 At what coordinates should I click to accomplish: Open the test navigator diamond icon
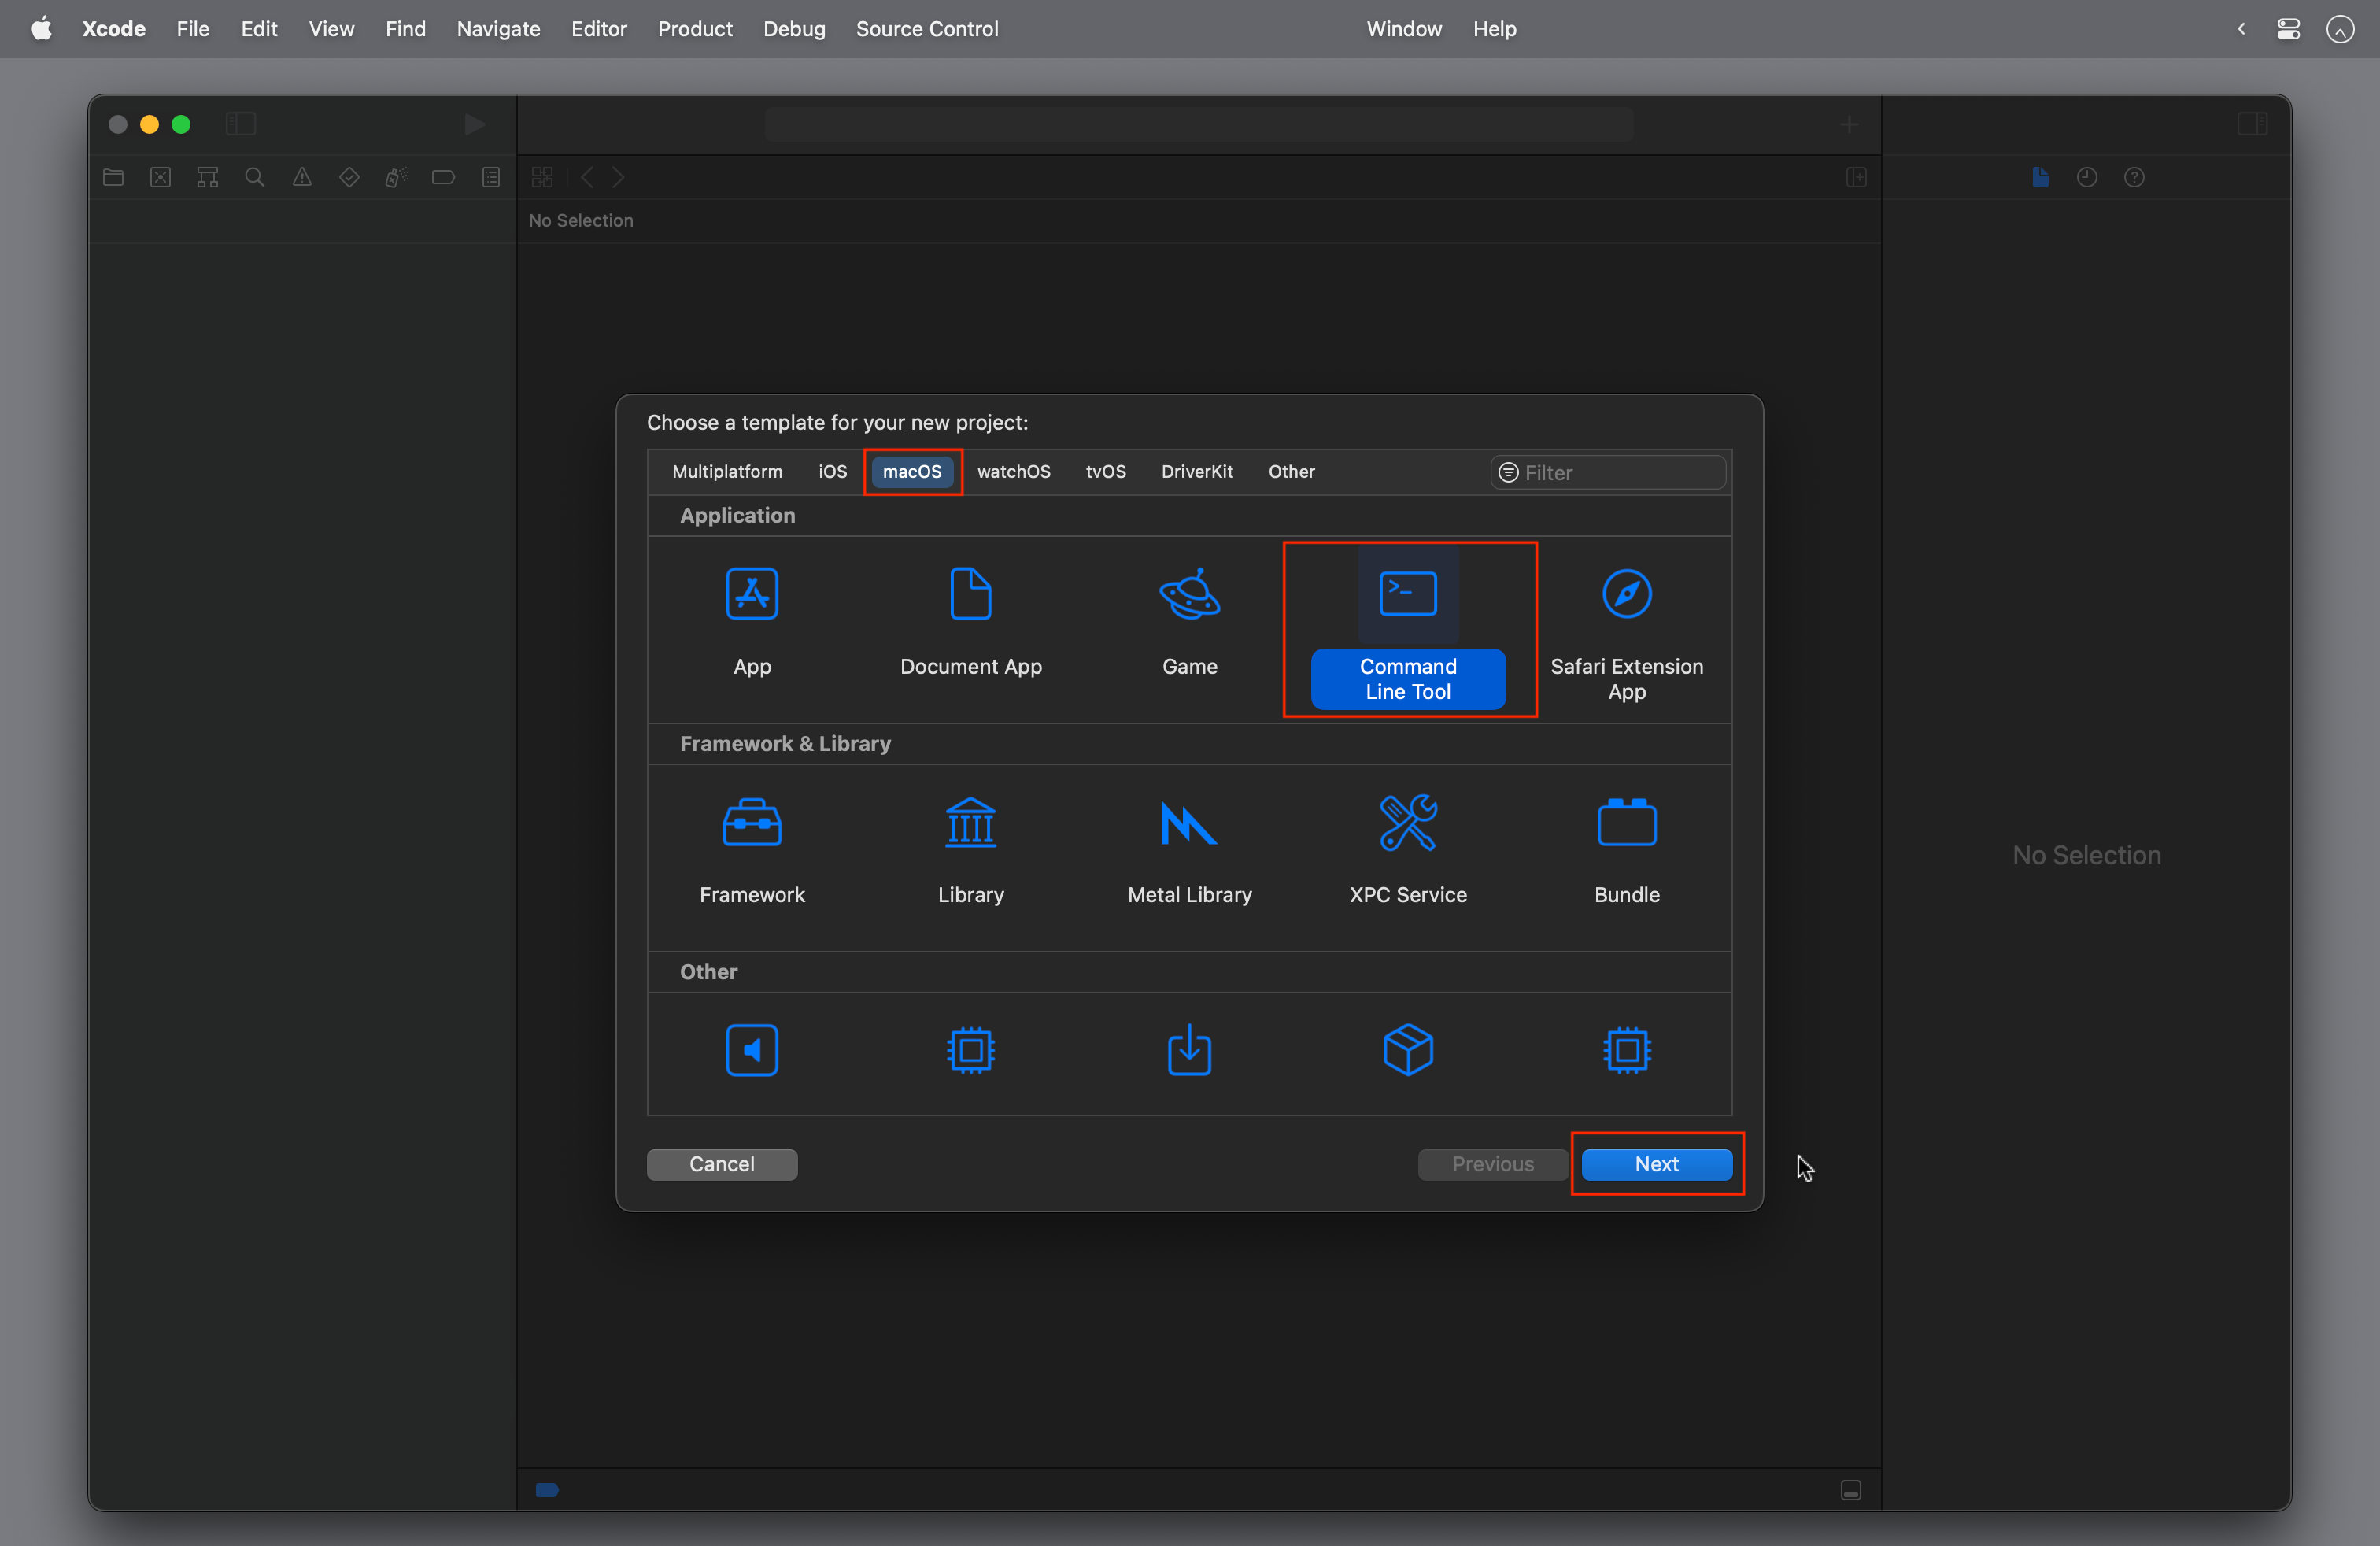(349, 177)
